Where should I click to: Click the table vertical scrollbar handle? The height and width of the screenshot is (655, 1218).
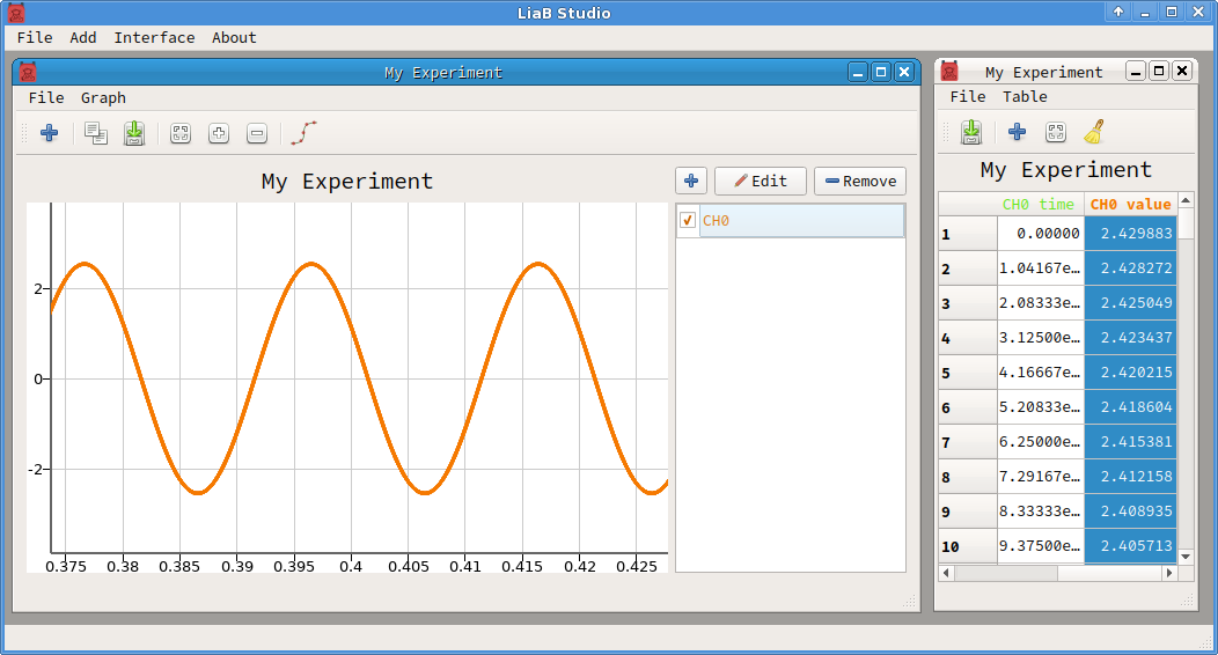1186,224
